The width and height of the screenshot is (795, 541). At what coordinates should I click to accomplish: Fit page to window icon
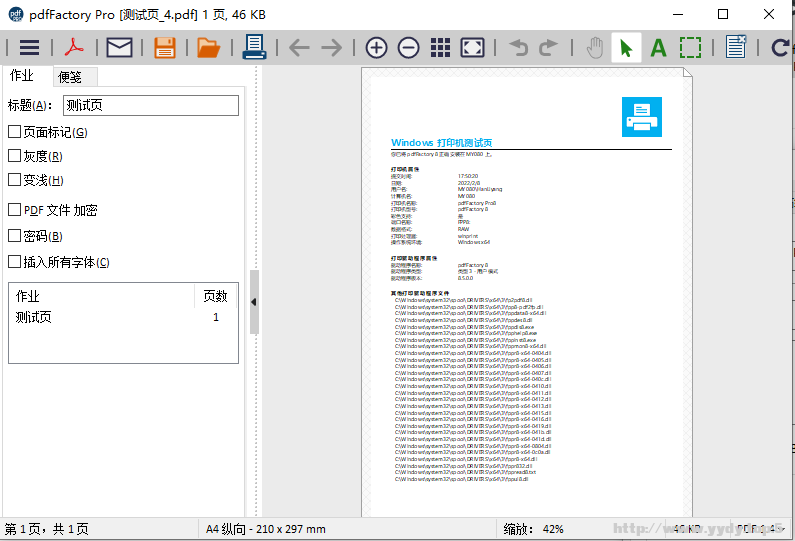[472, 48]
